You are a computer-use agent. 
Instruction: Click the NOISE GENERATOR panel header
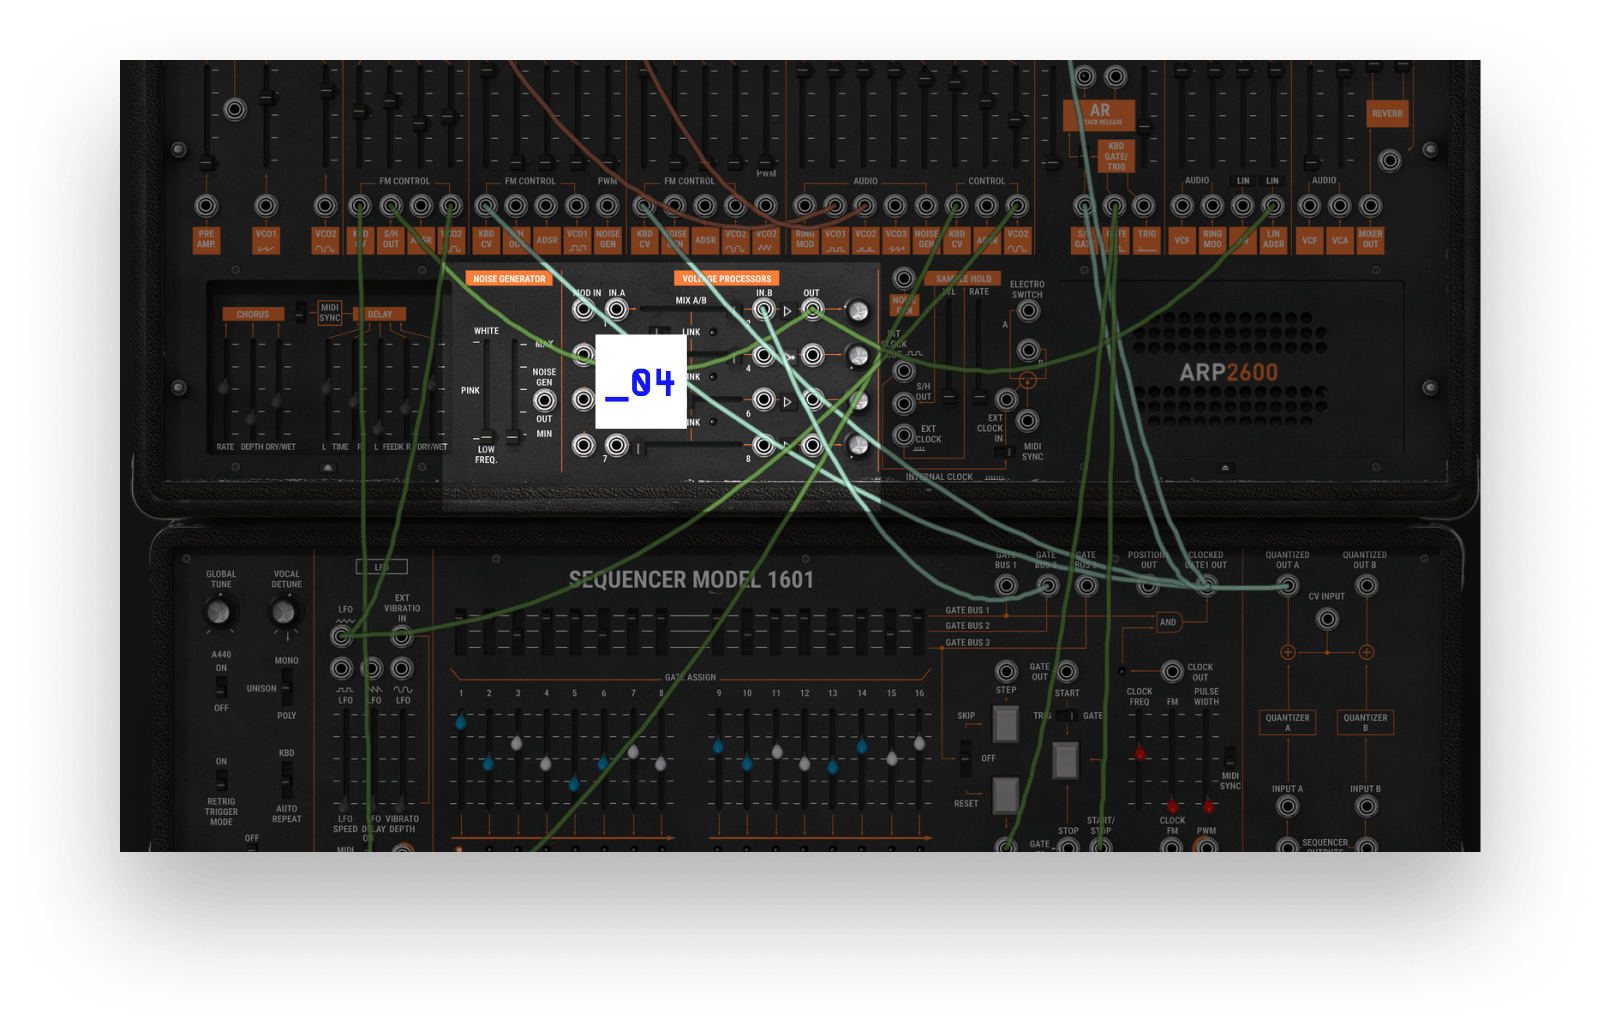(508, 278)
